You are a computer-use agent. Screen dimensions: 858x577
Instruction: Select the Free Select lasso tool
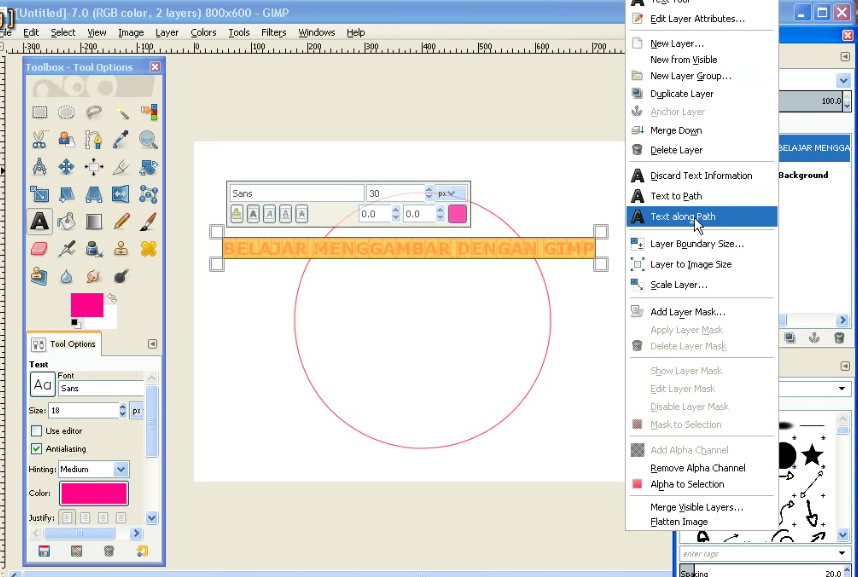[x=94, y=112]
